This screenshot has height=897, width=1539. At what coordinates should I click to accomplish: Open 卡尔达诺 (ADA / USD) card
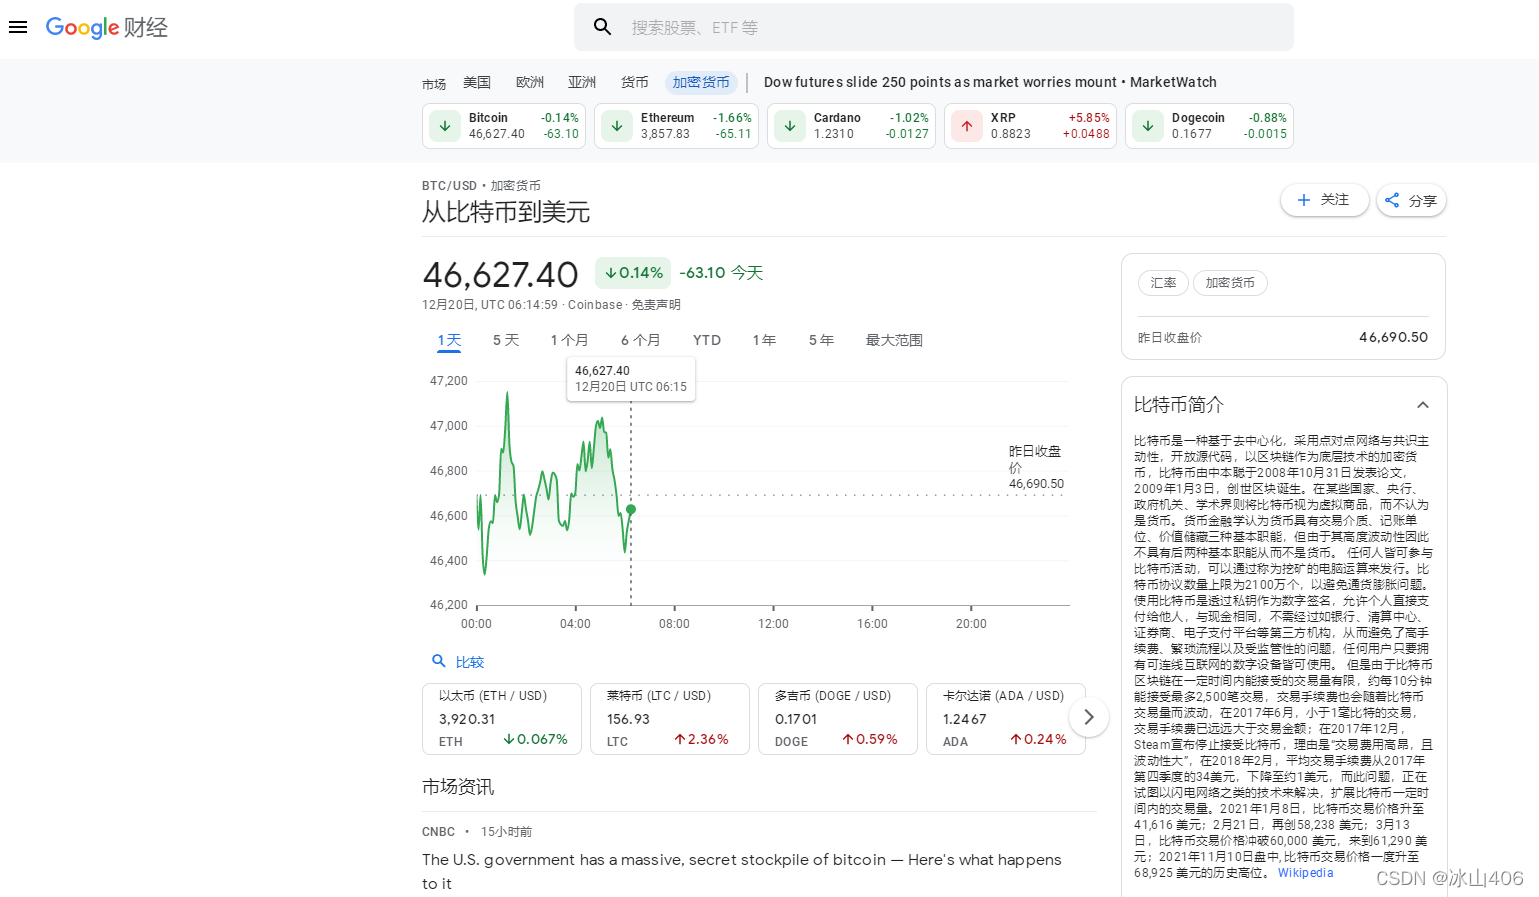point(1006,718)
